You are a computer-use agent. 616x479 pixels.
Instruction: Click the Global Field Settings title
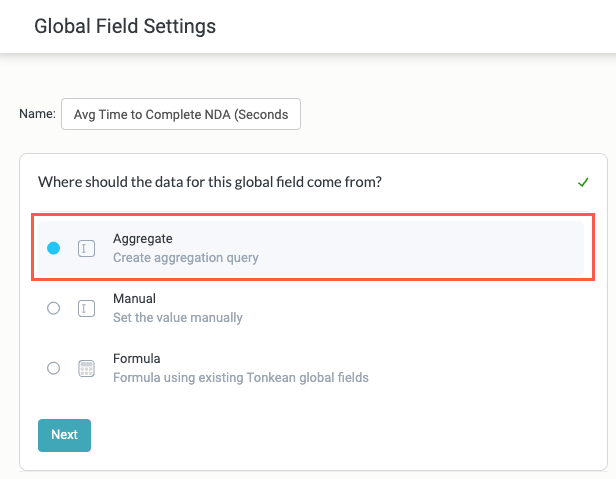tap(125, 26)
